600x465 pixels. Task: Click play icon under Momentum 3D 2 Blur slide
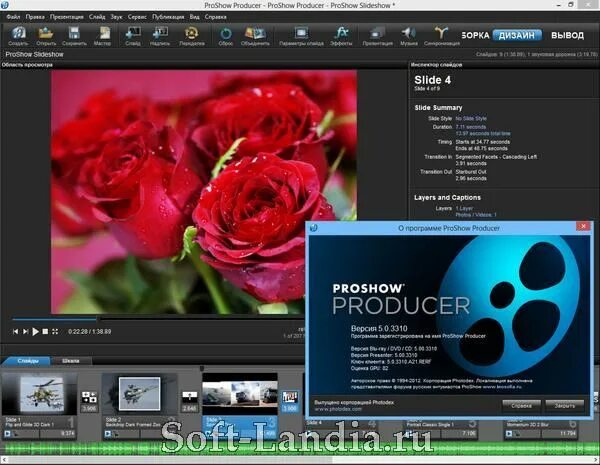pyautogui.click(x=509, y=434)
